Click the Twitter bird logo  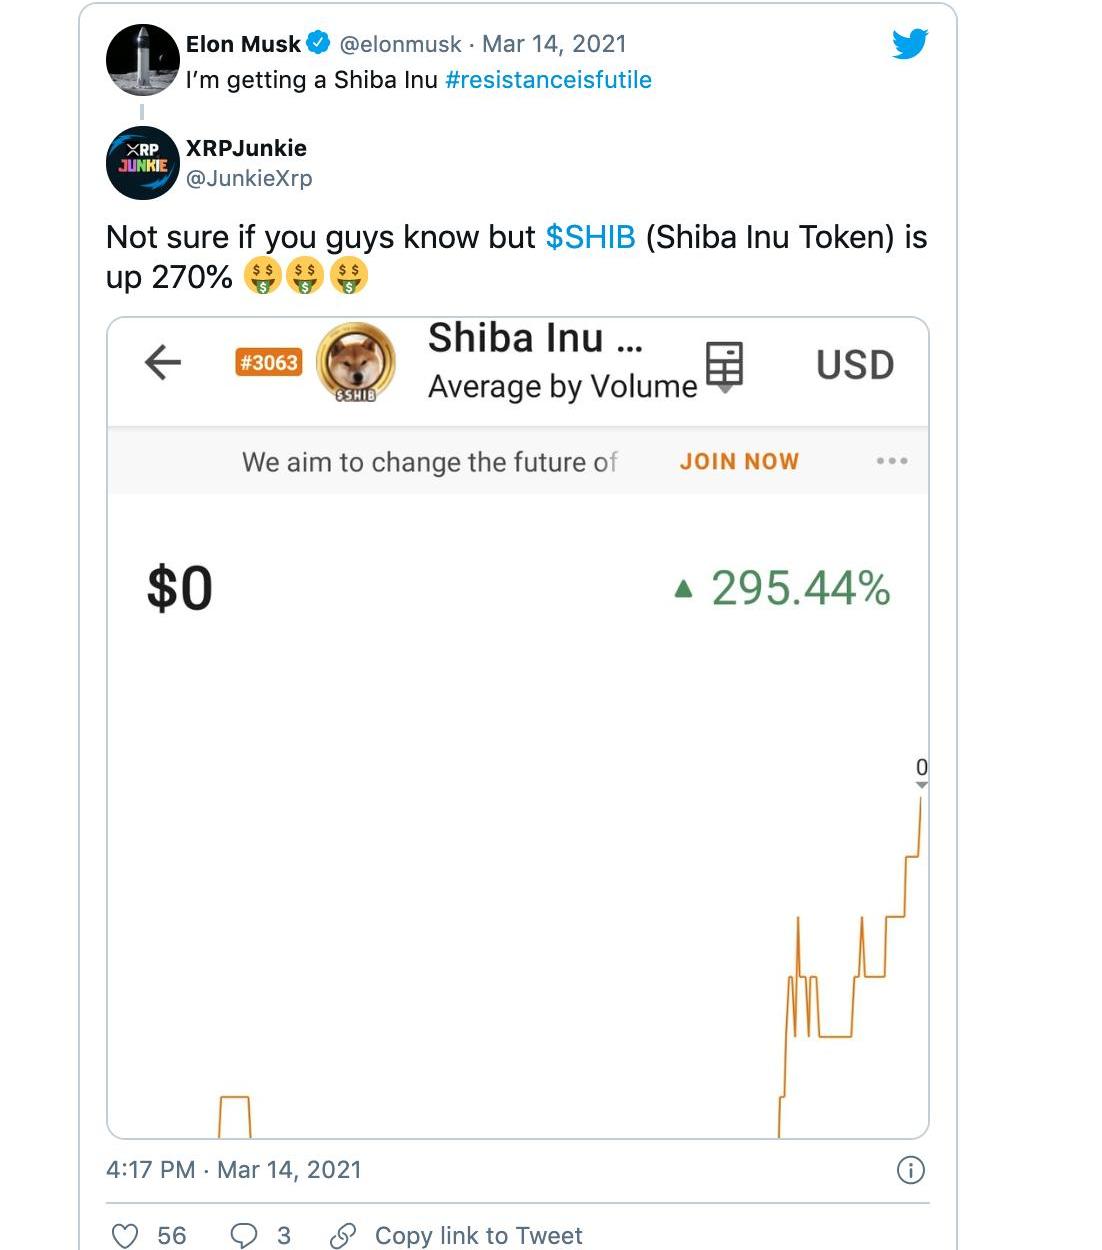(x=910, y=44)
